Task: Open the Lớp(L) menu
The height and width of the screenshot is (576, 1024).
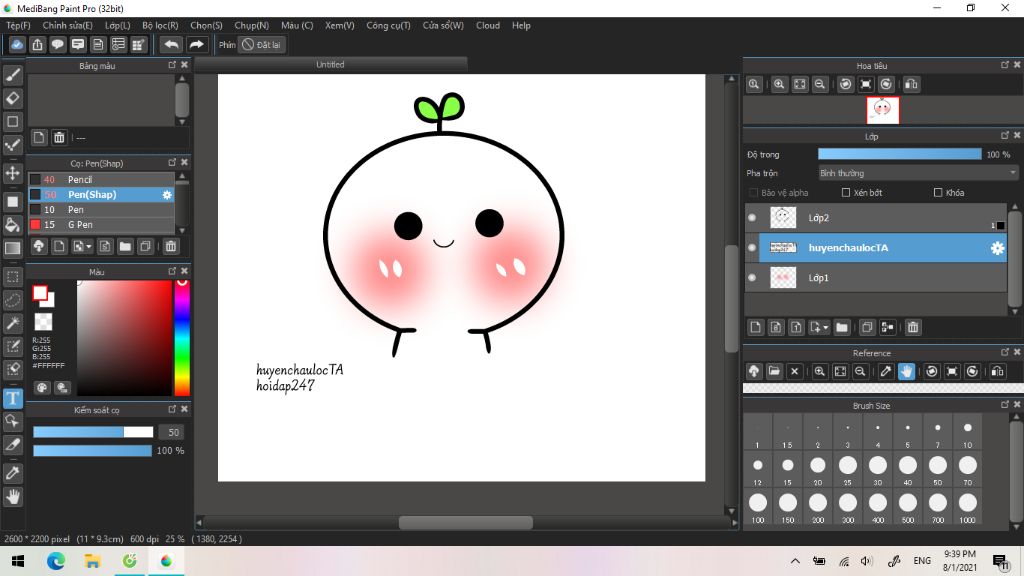Action: pyautogui.click(x=118, y=25)
